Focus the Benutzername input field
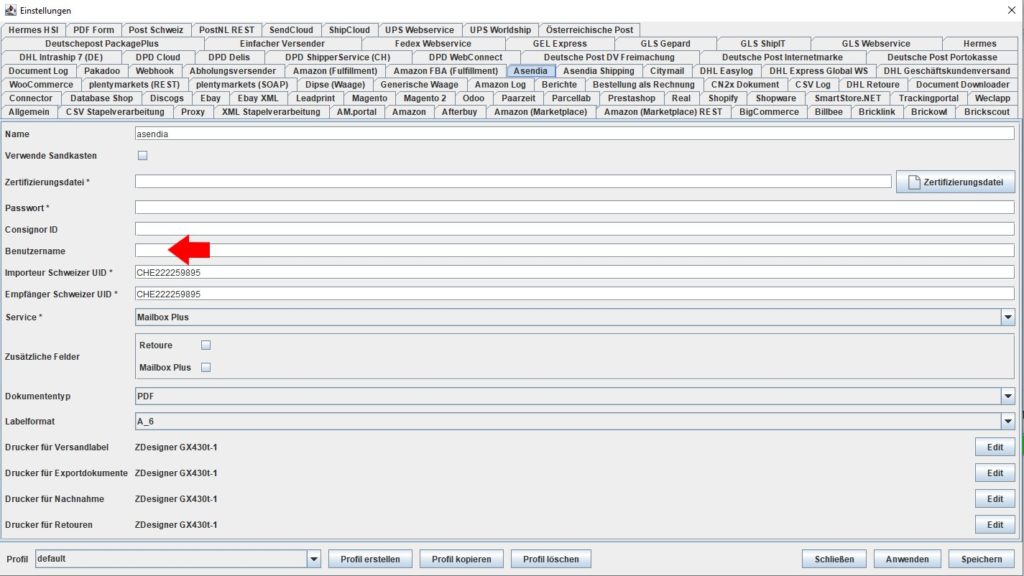The image size is (1024, 576). pos(575,251)
